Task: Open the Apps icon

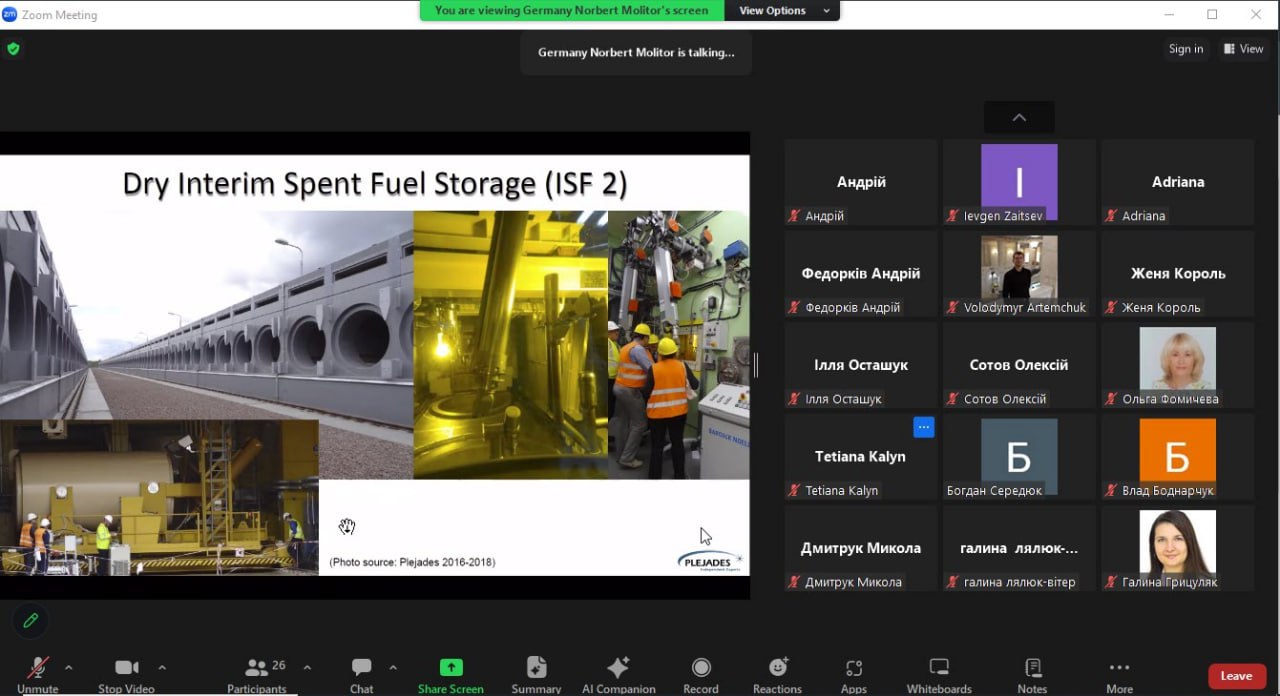Action: [854, 668]
